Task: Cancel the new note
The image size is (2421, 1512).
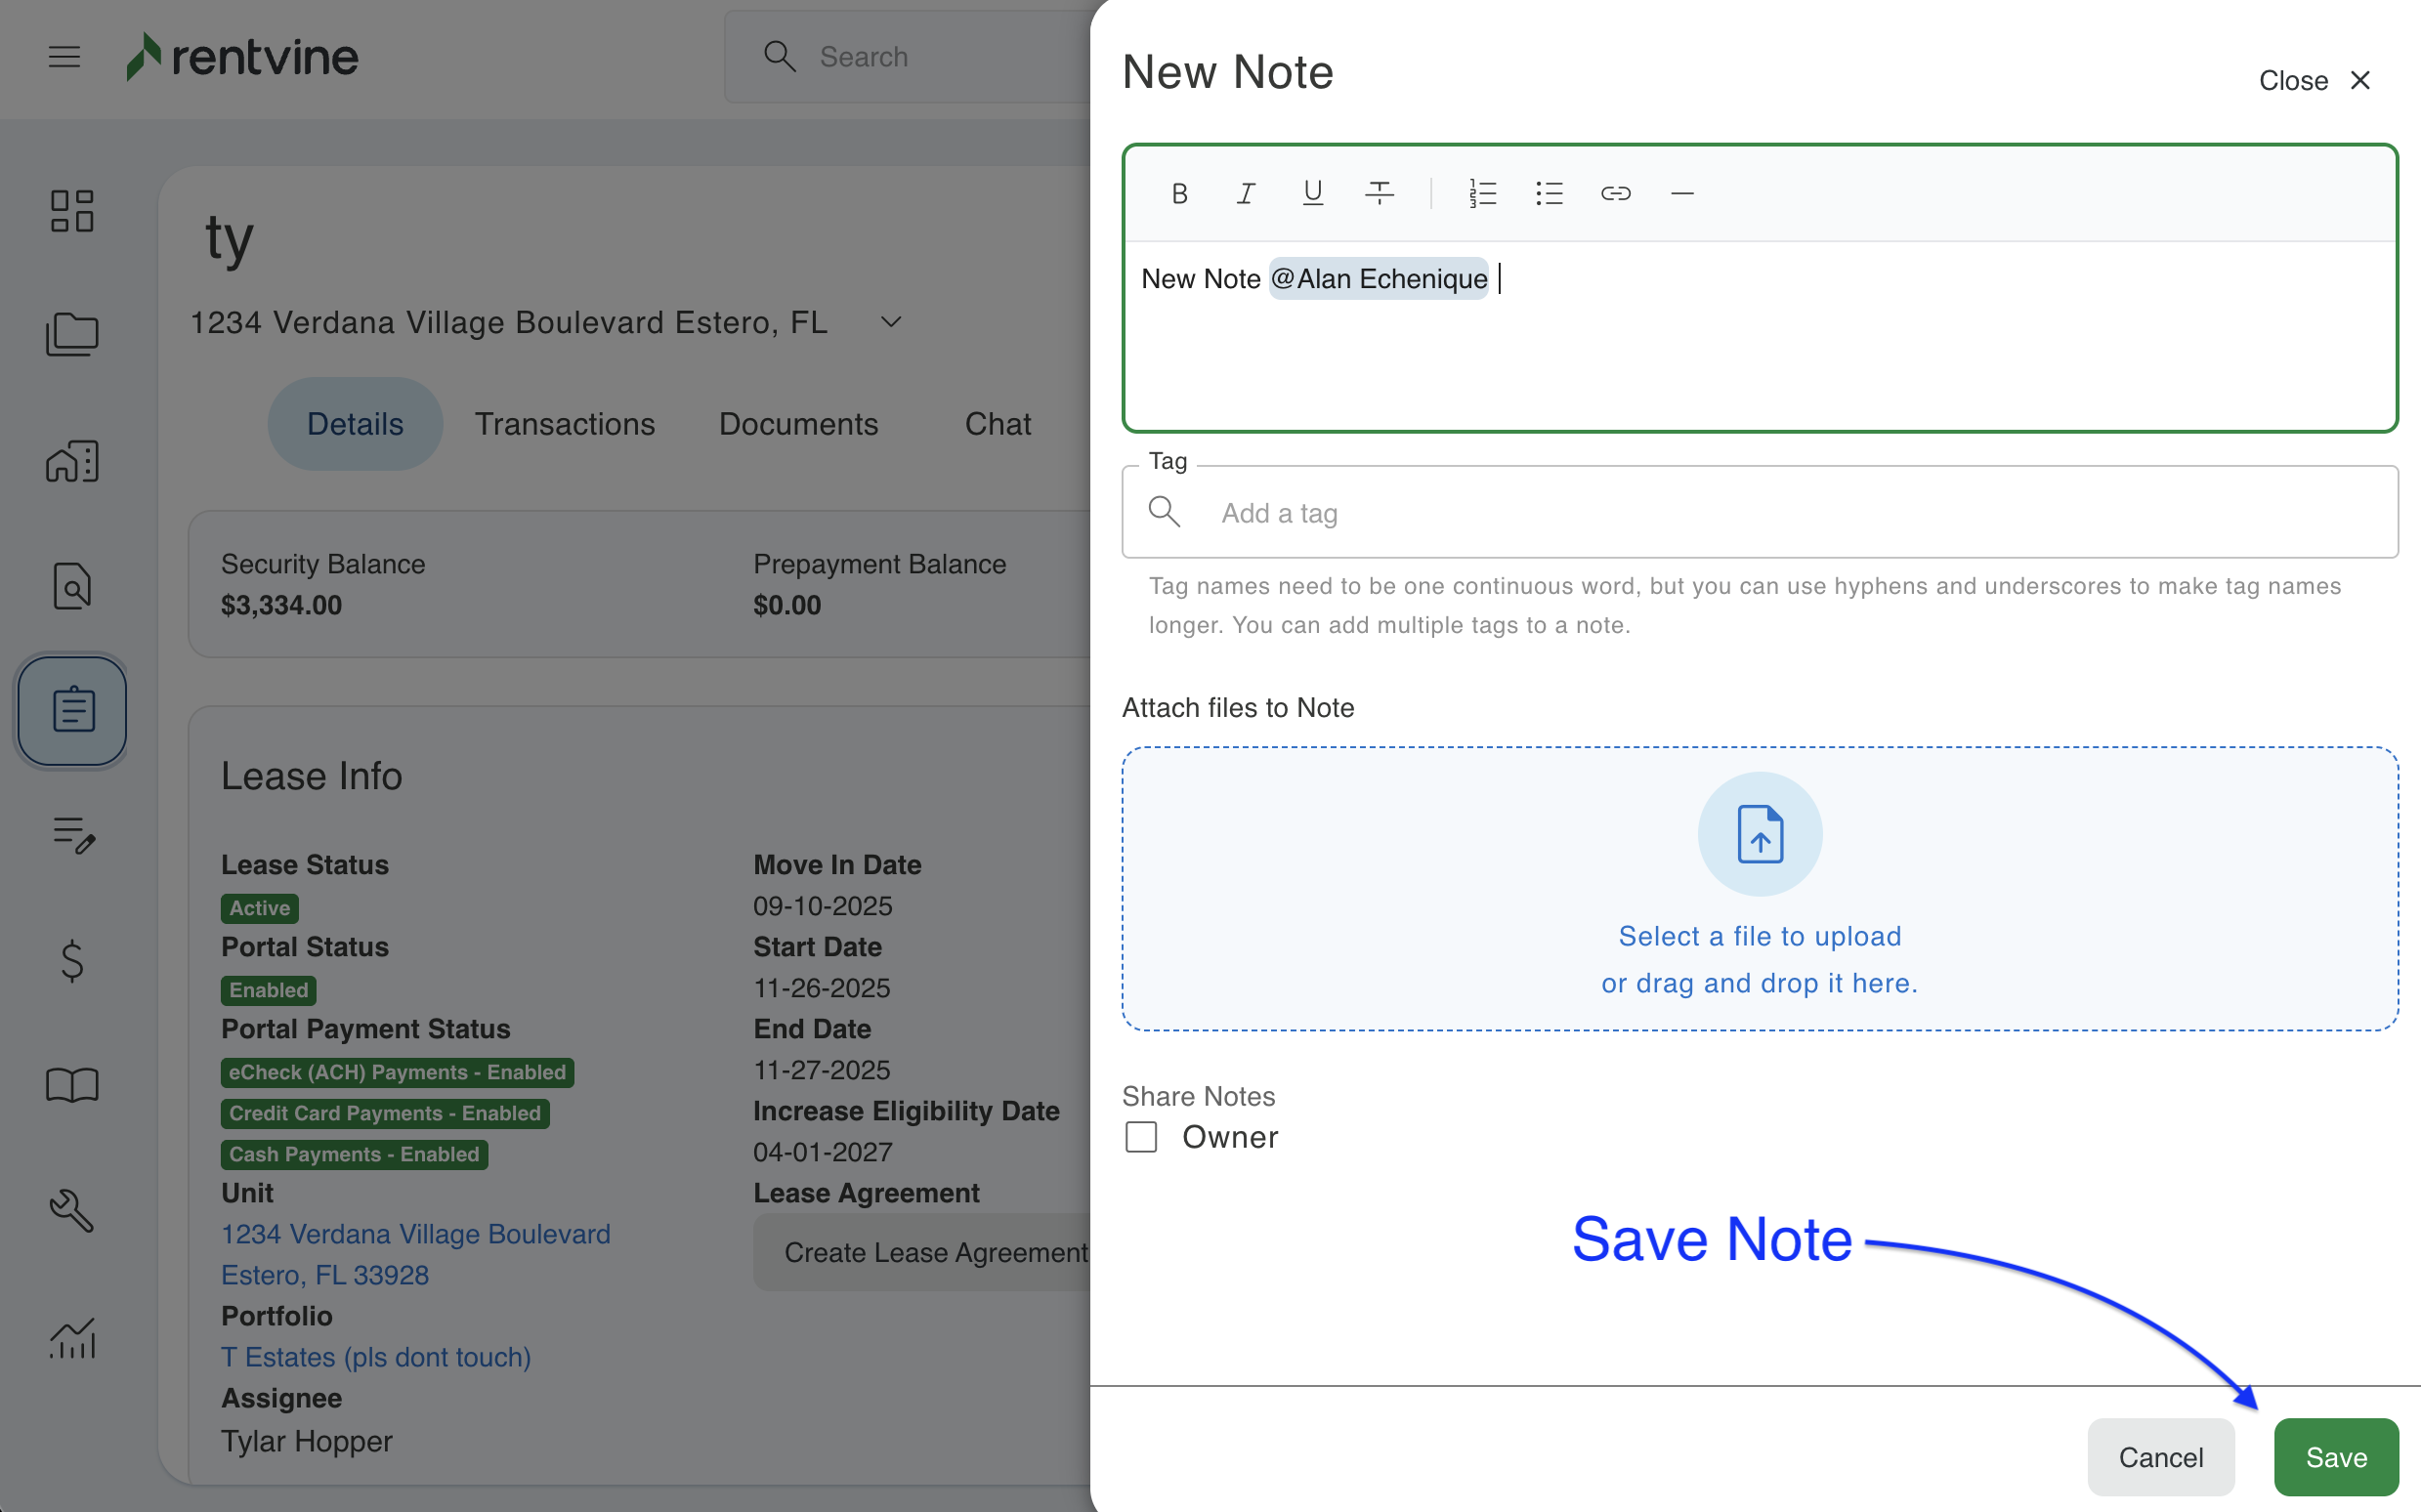Action: (x=2160, y=1457)
